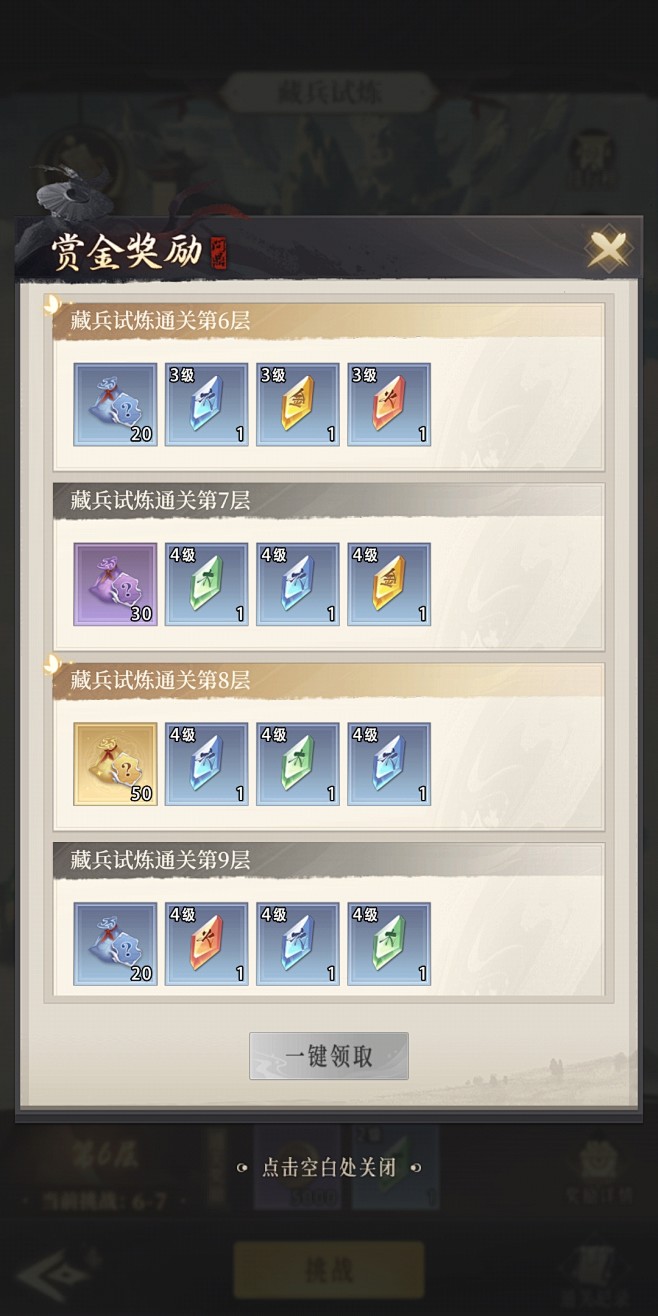Tap the yellow 4级 gem in 第7层 row

[x=389, y=584]
